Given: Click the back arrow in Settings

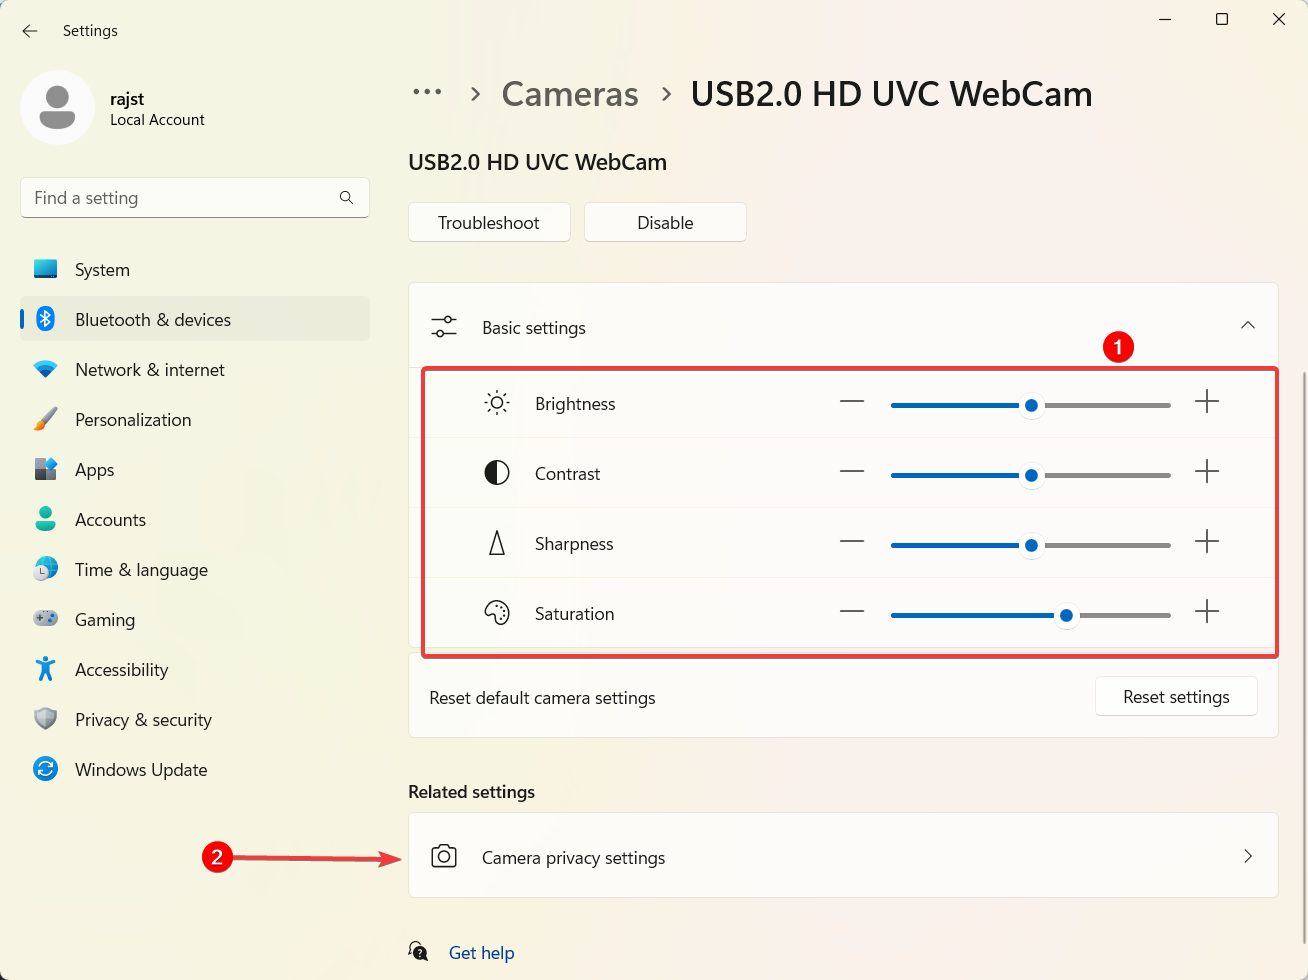Looking at the screenshot, I should (x=30, y=31).
